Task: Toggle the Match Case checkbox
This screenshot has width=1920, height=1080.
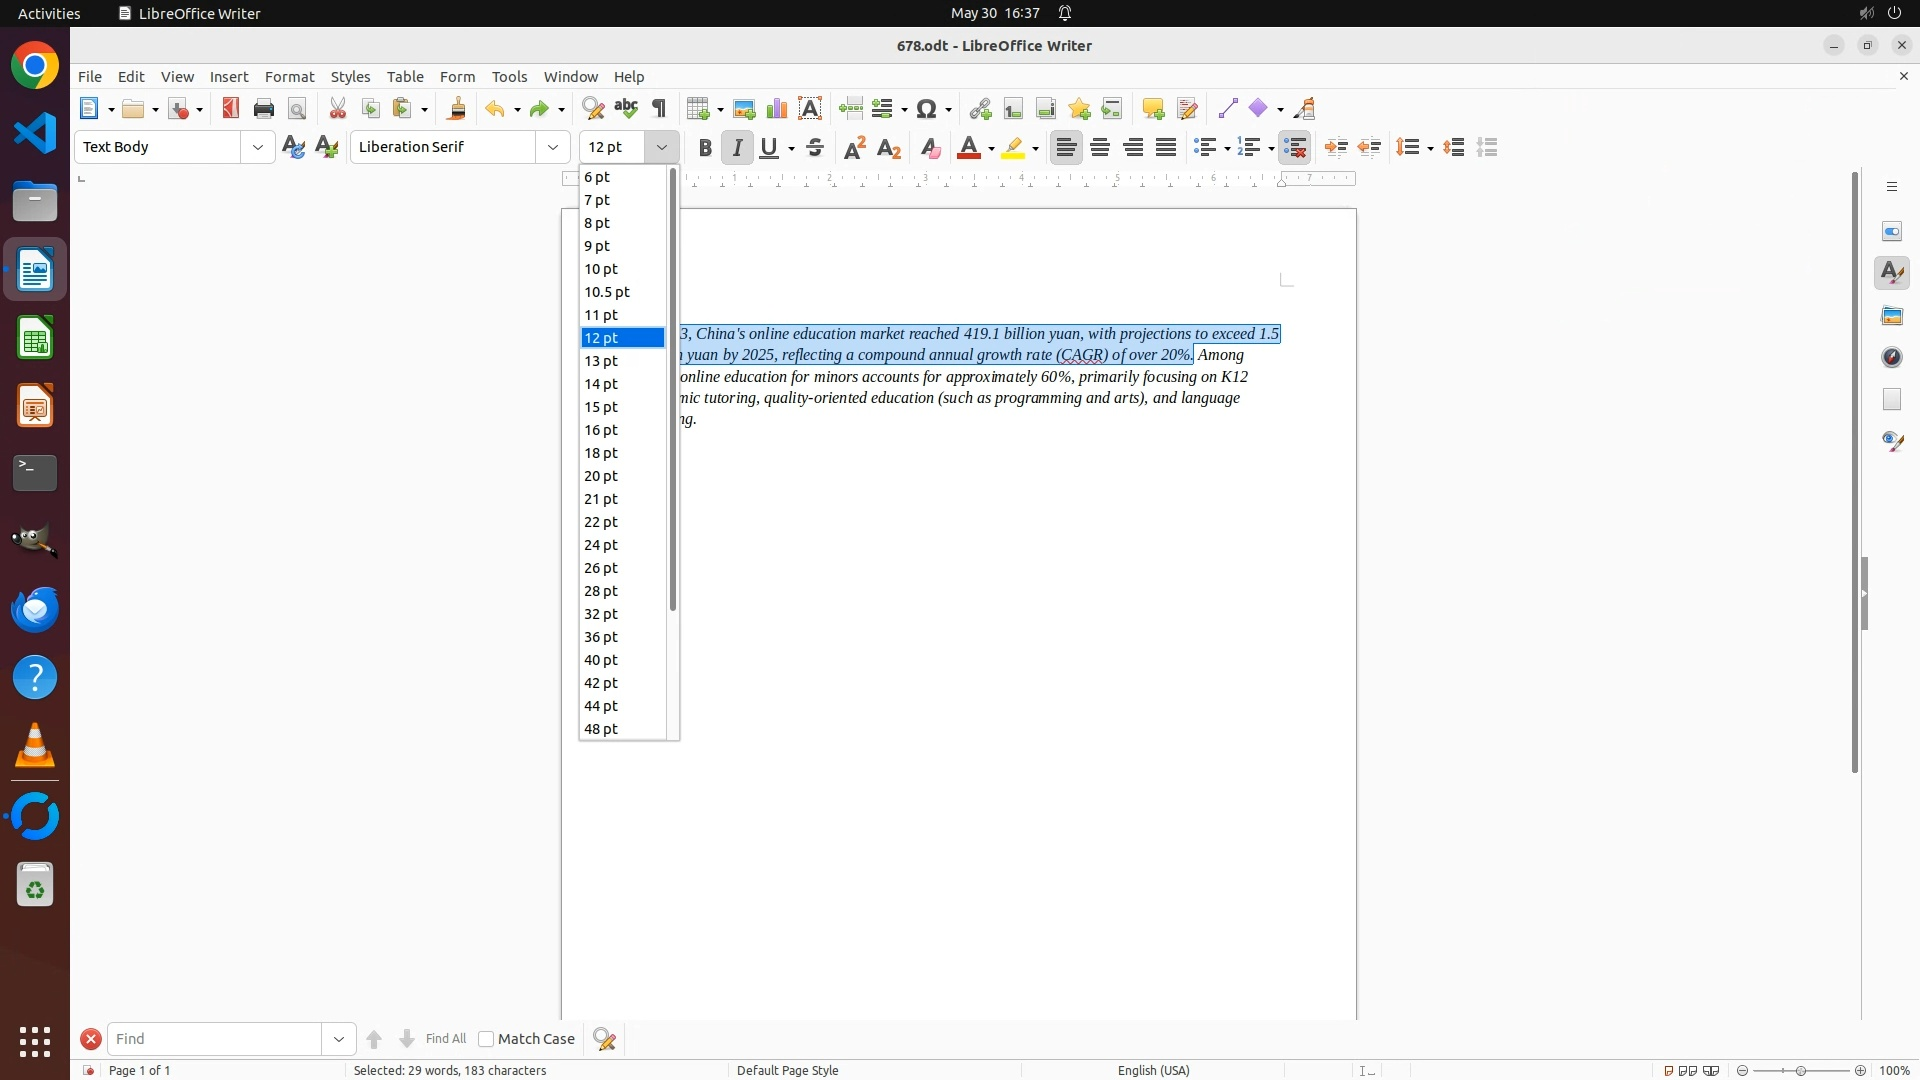Action: pyautogui.click(x=486, y=1039)
